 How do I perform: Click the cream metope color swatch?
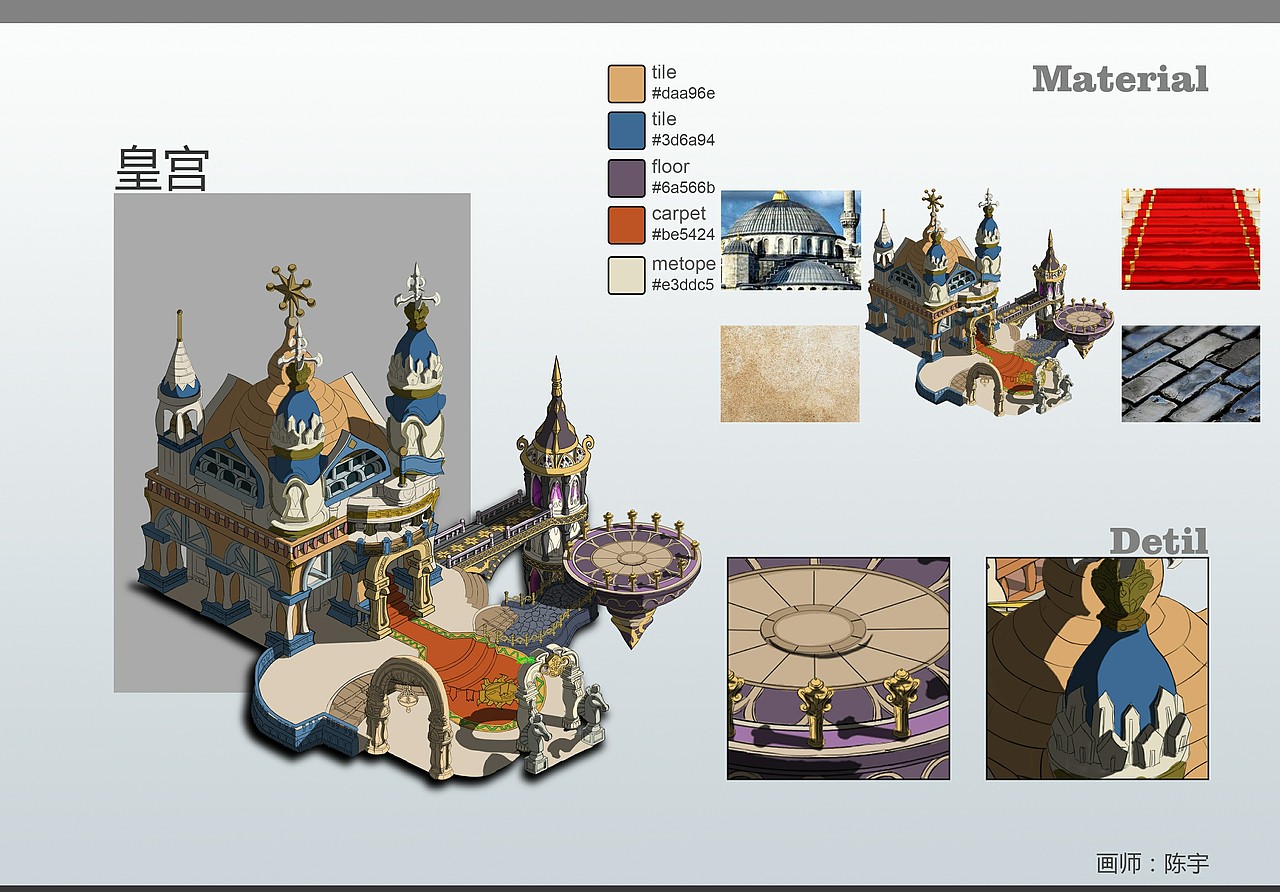pos(626,275)
